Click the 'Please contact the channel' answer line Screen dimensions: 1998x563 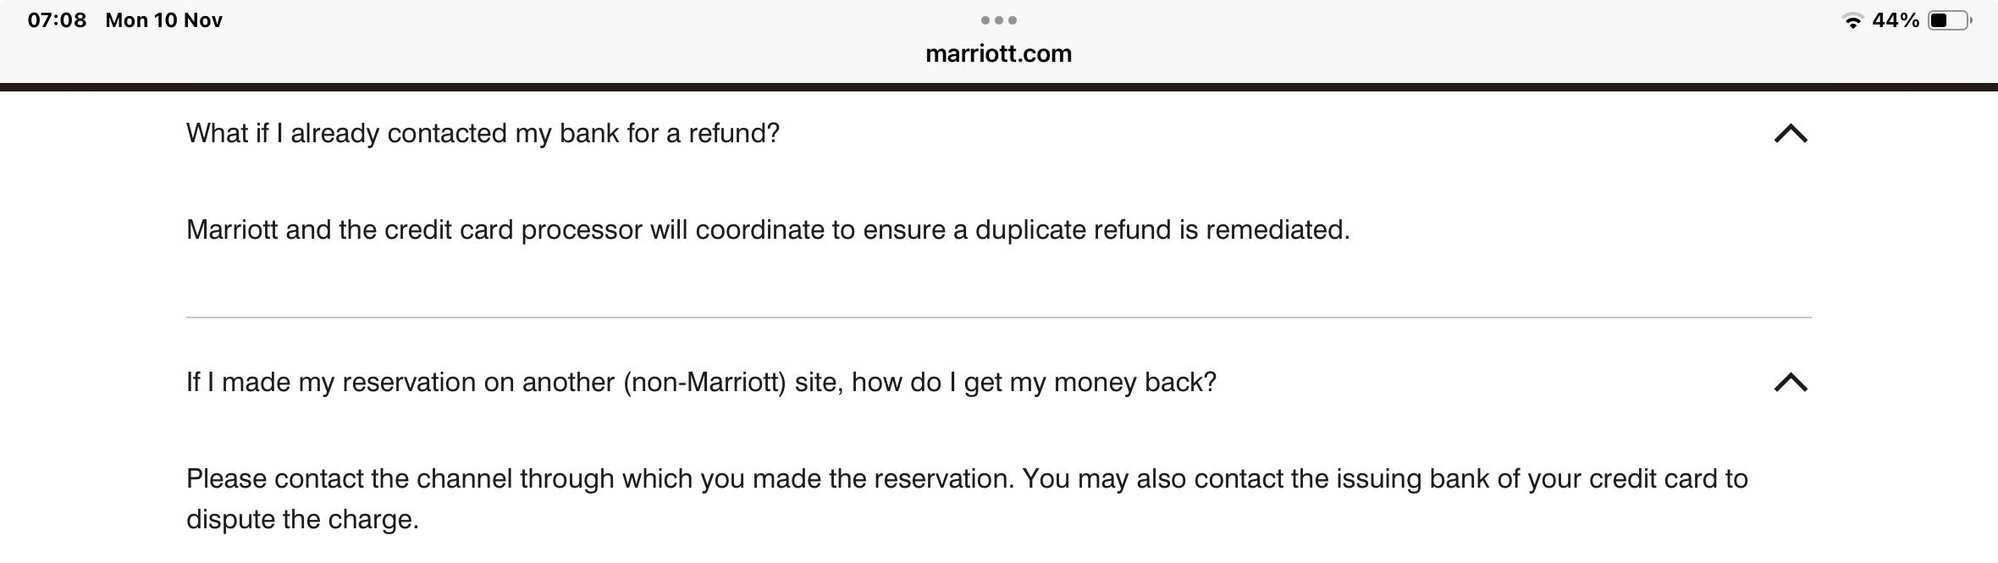[966, 479]
